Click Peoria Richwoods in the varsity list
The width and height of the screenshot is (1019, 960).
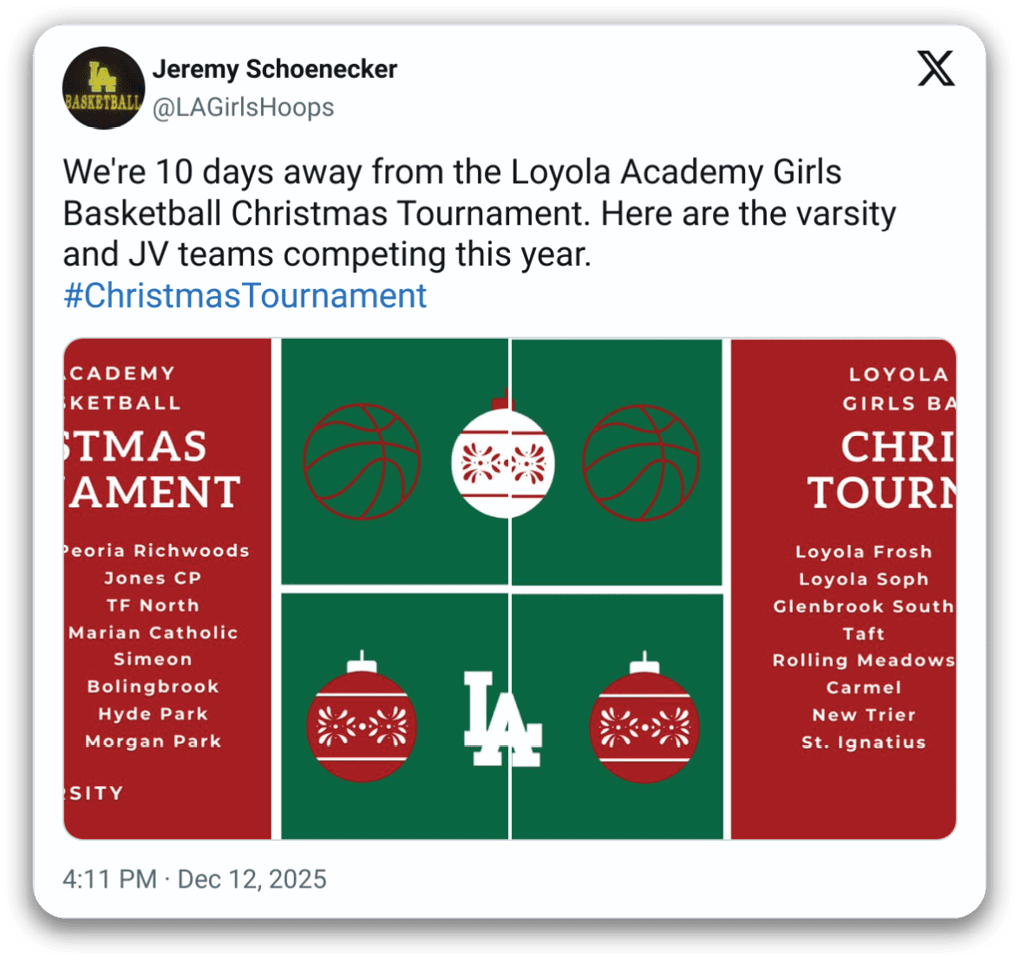coord(157,551)
